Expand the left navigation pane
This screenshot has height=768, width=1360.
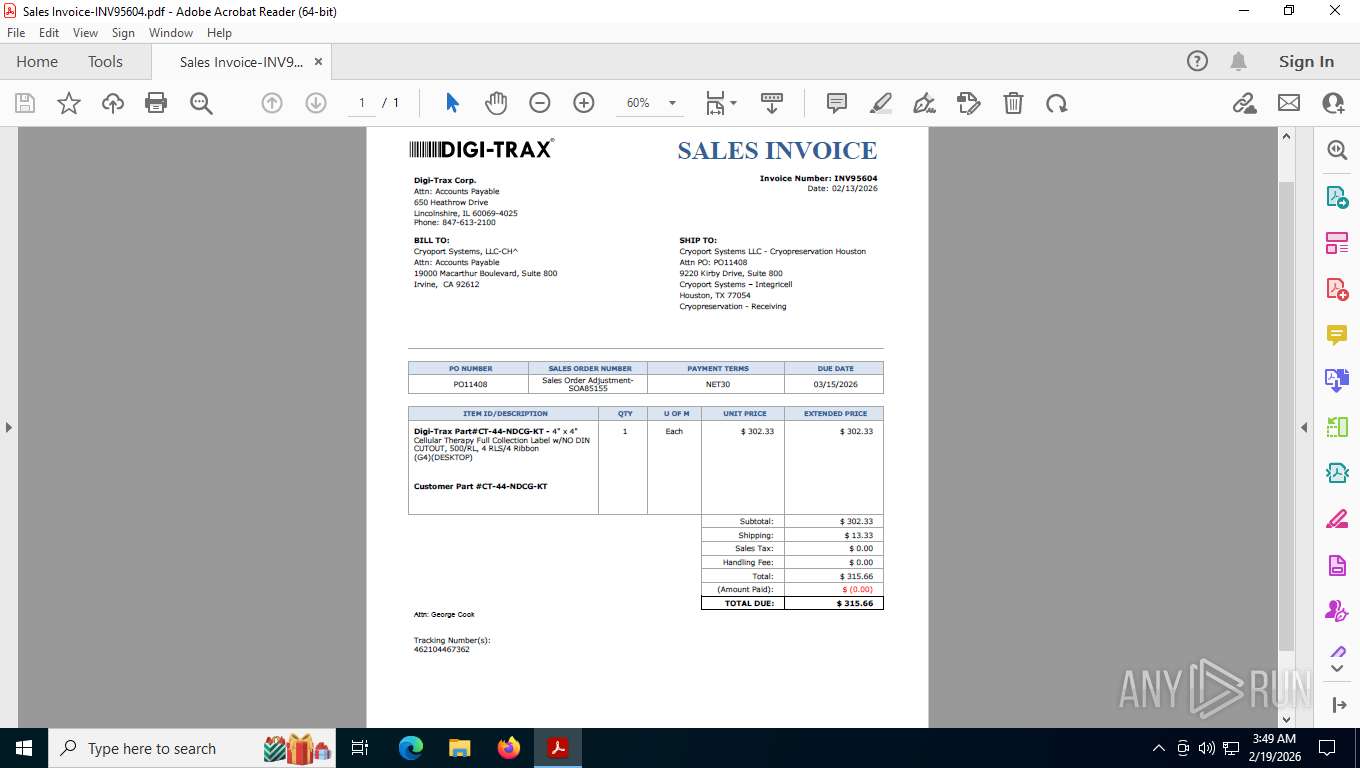[x=8, y=427]
